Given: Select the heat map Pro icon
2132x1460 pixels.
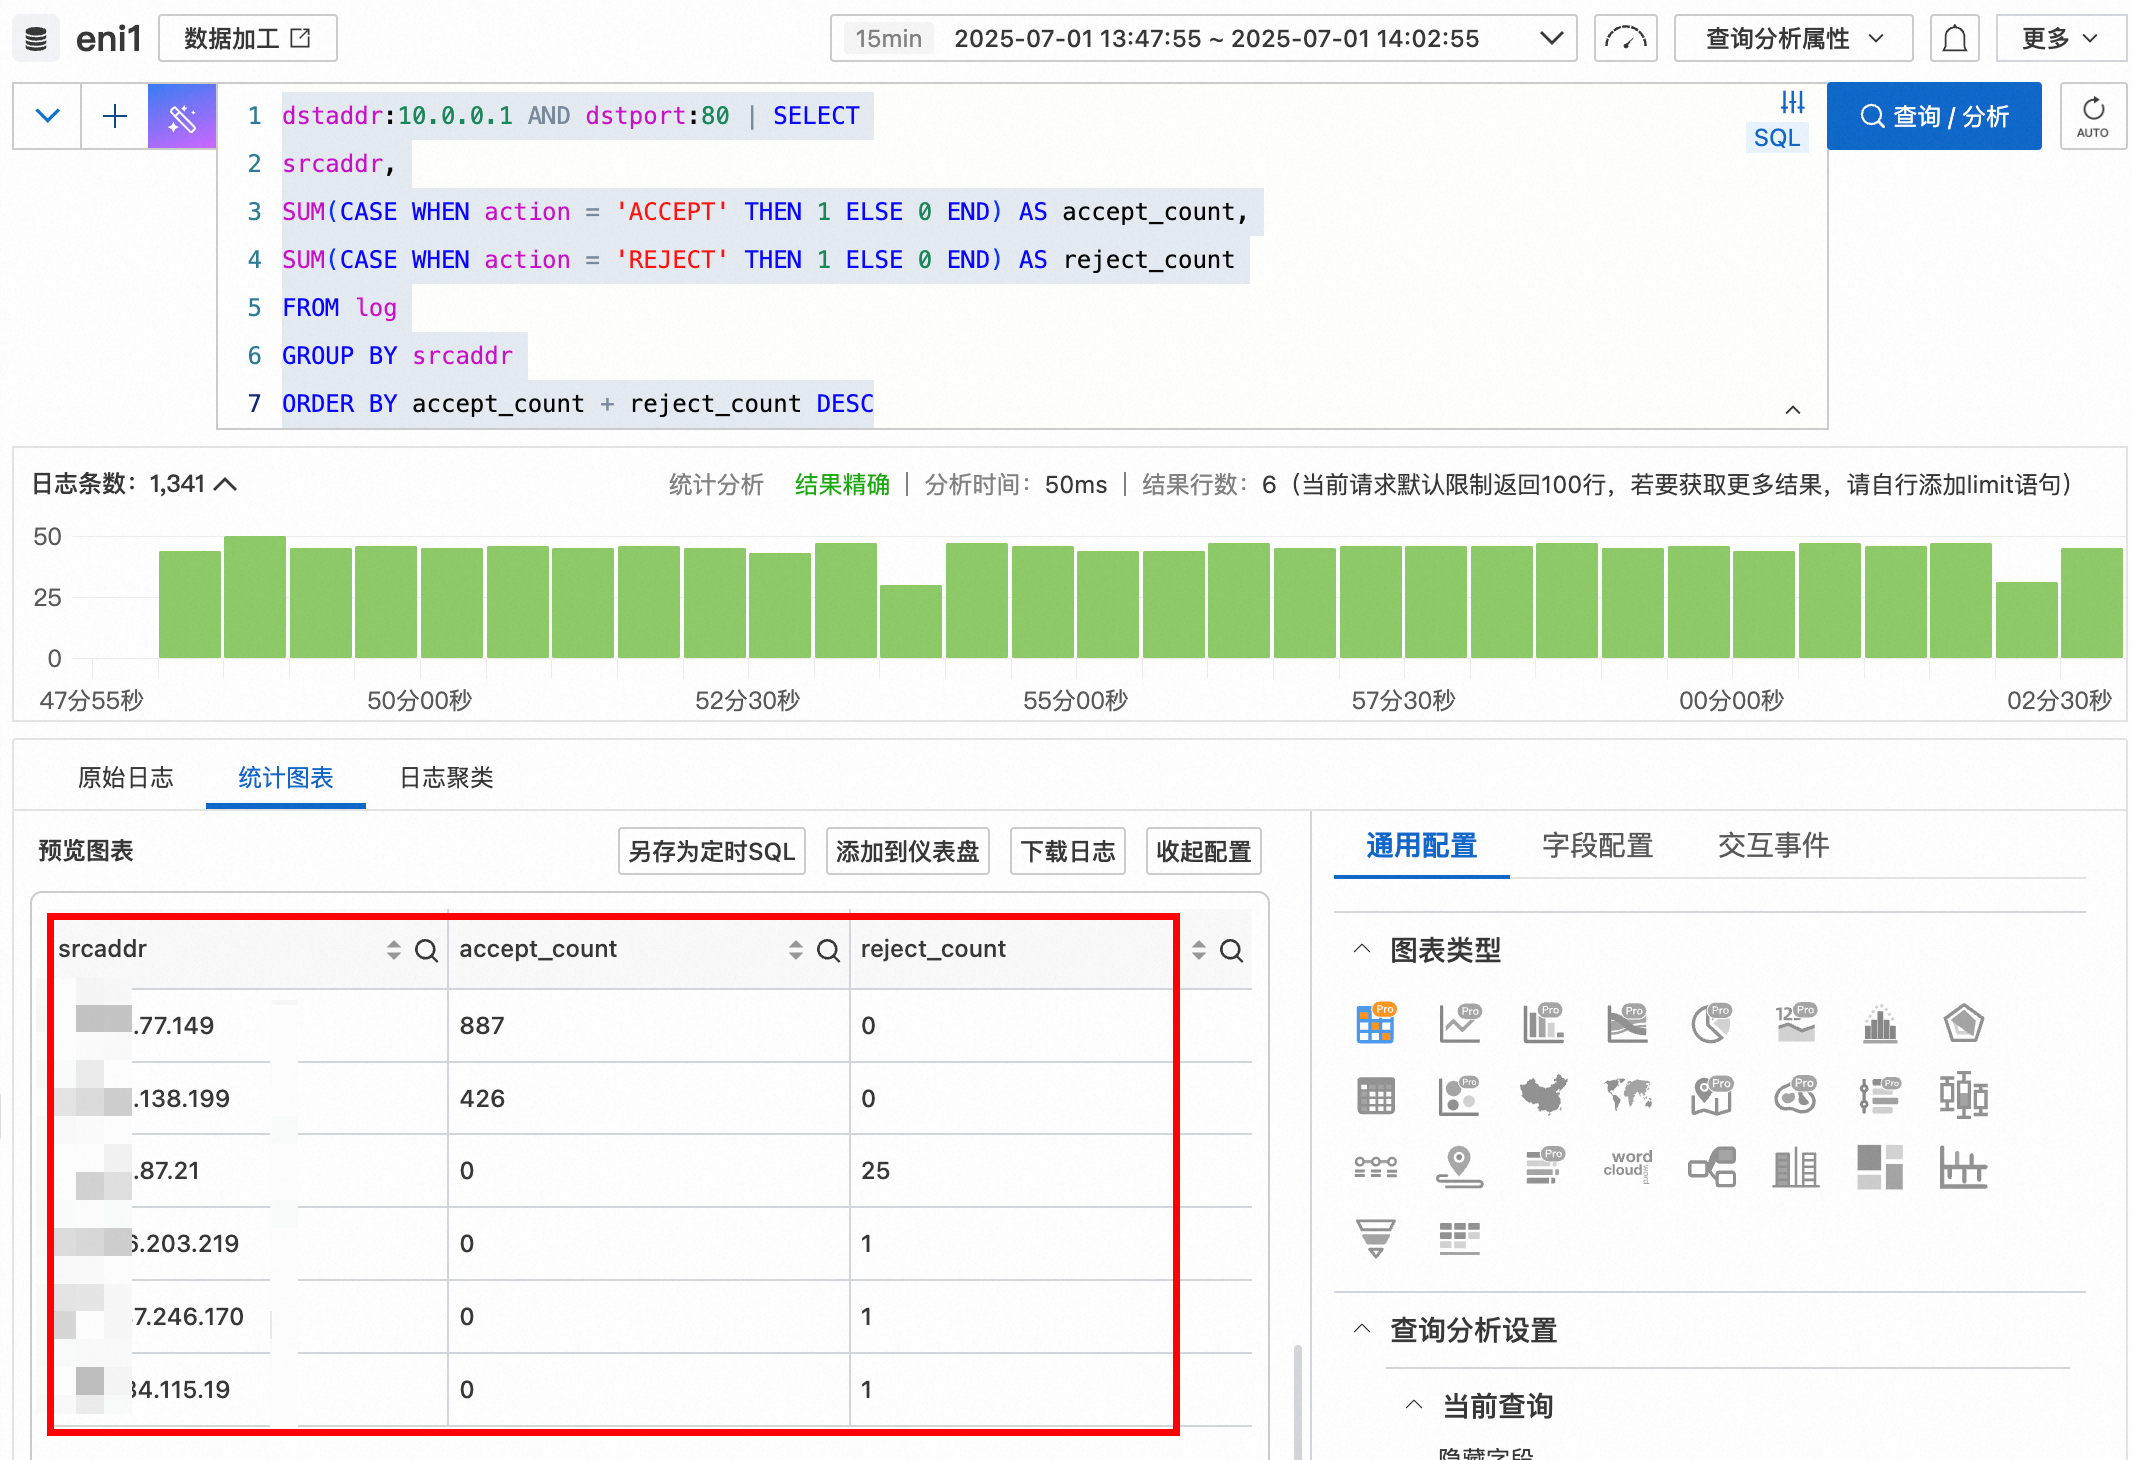Looking at the screenshot, I should (1796, 1096).
